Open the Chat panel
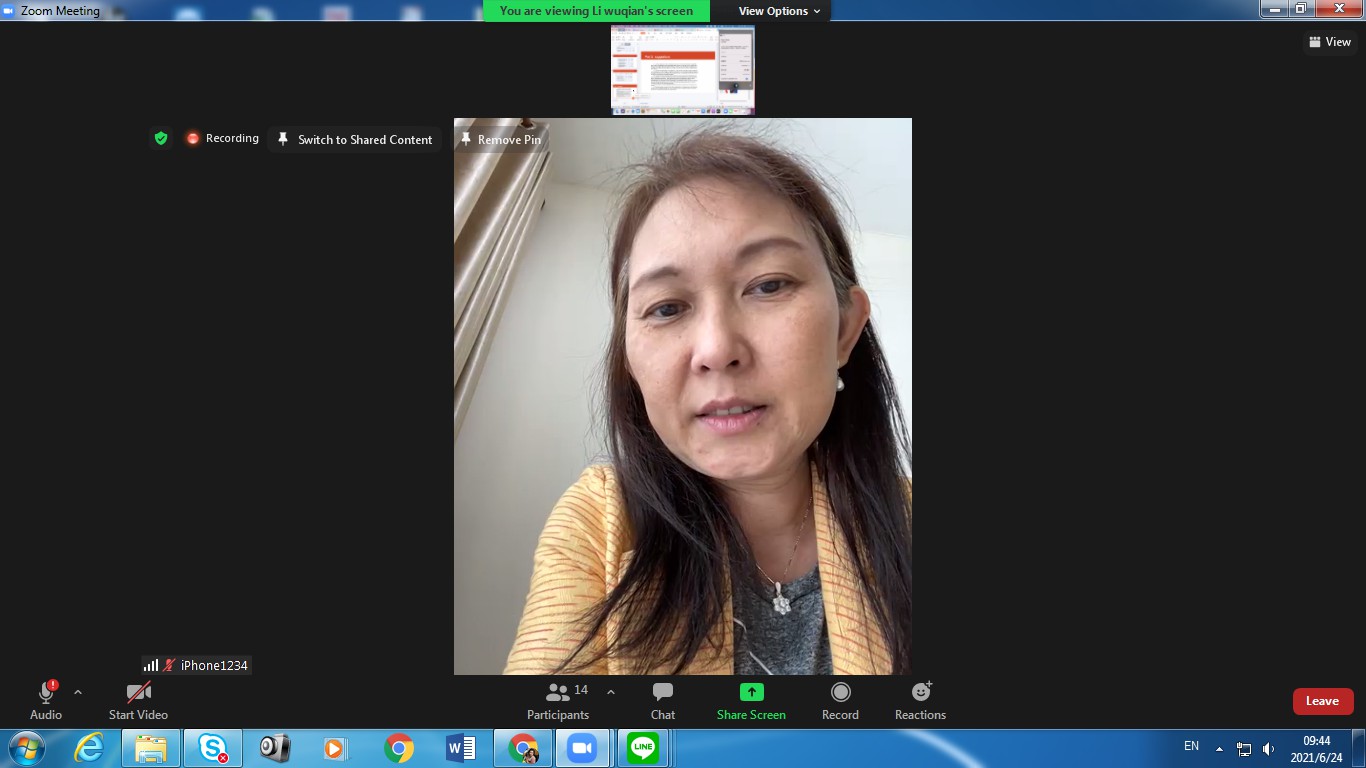Viewport: 1366px width, 768px height. tap(662, 701)
